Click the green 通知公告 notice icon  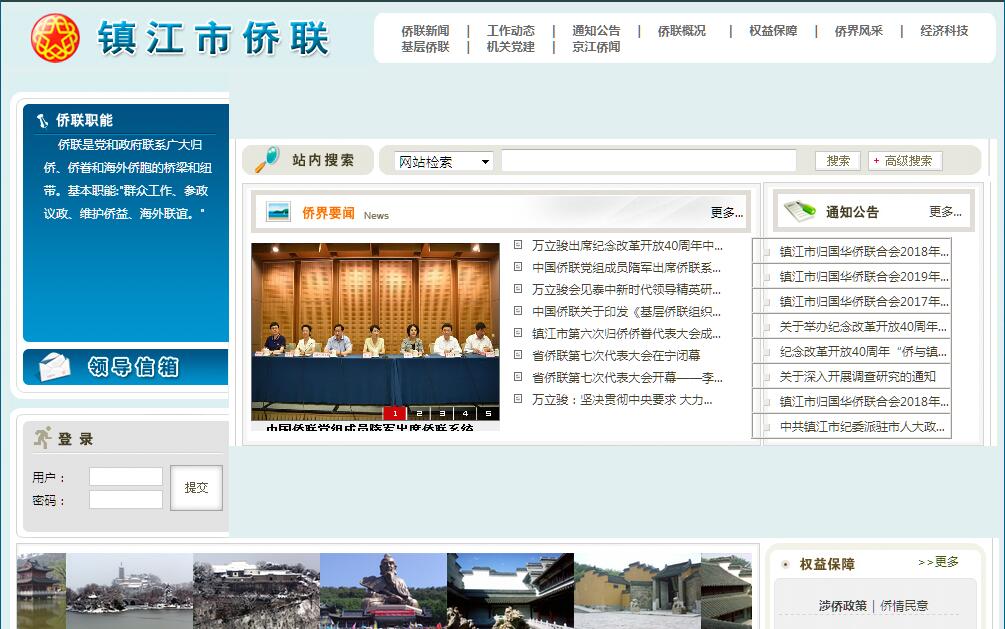(x=800, y=211)
